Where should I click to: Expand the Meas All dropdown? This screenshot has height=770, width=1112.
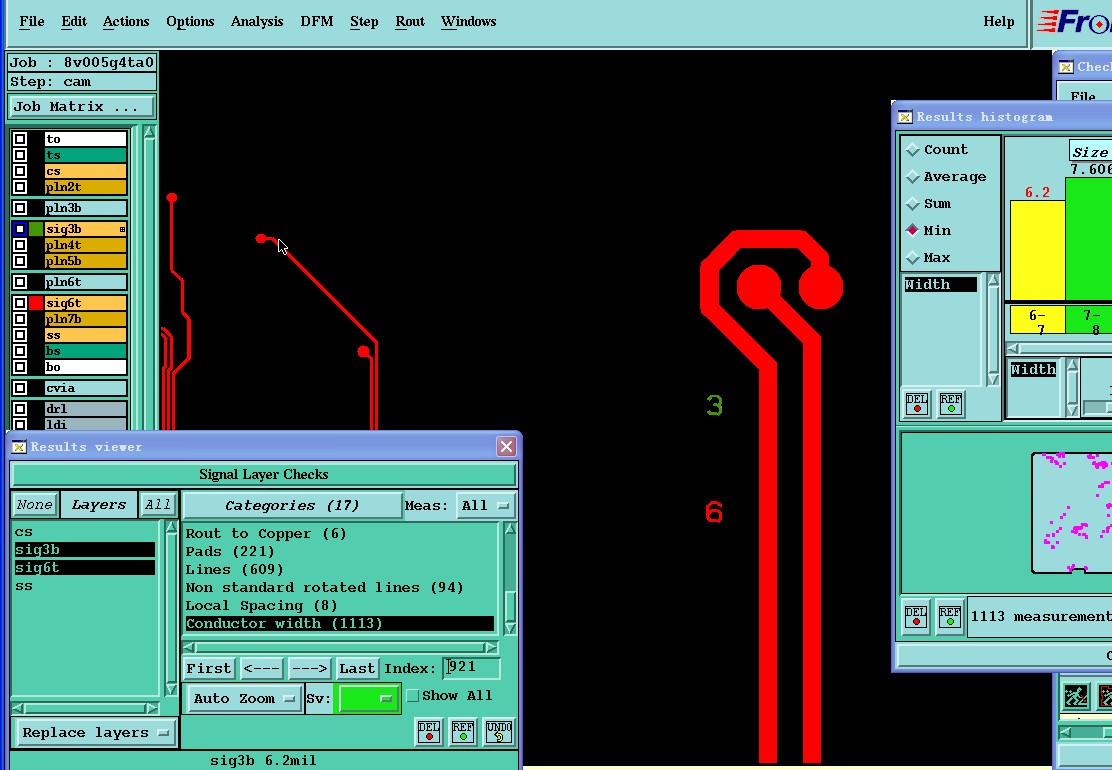click(486, 505)
